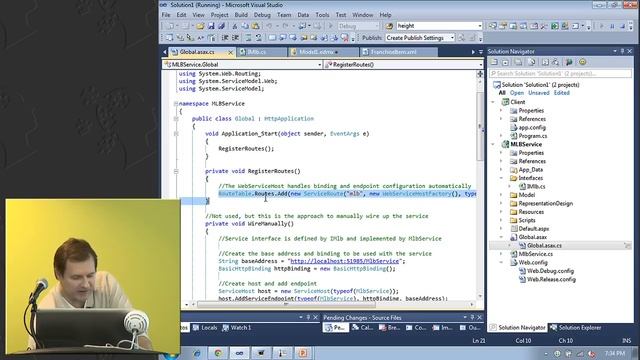Click the Save floppy disk icon
640x360 pixels.
[x=211, y=26]
